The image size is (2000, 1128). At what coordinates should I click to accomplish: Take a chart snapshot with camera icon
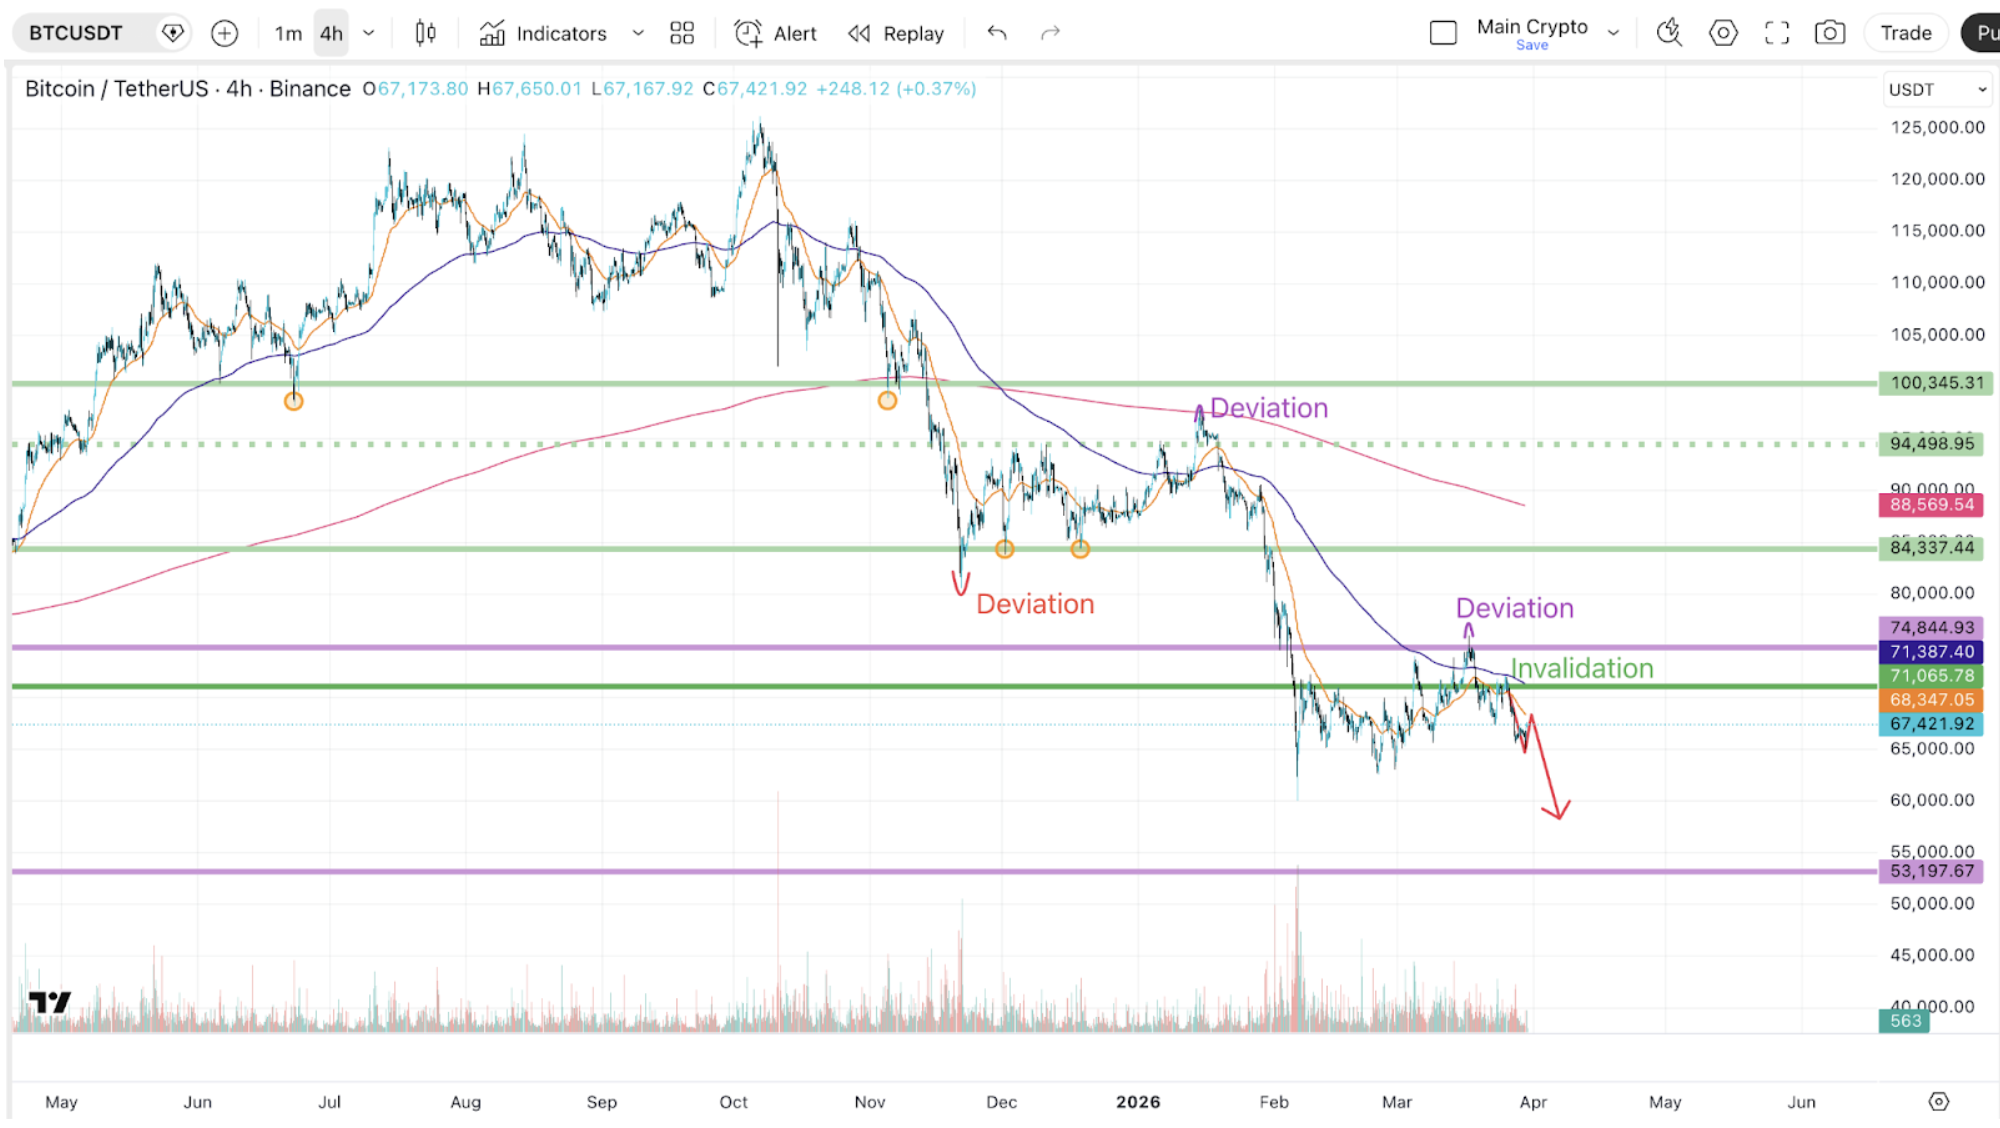pos(1830,33)
